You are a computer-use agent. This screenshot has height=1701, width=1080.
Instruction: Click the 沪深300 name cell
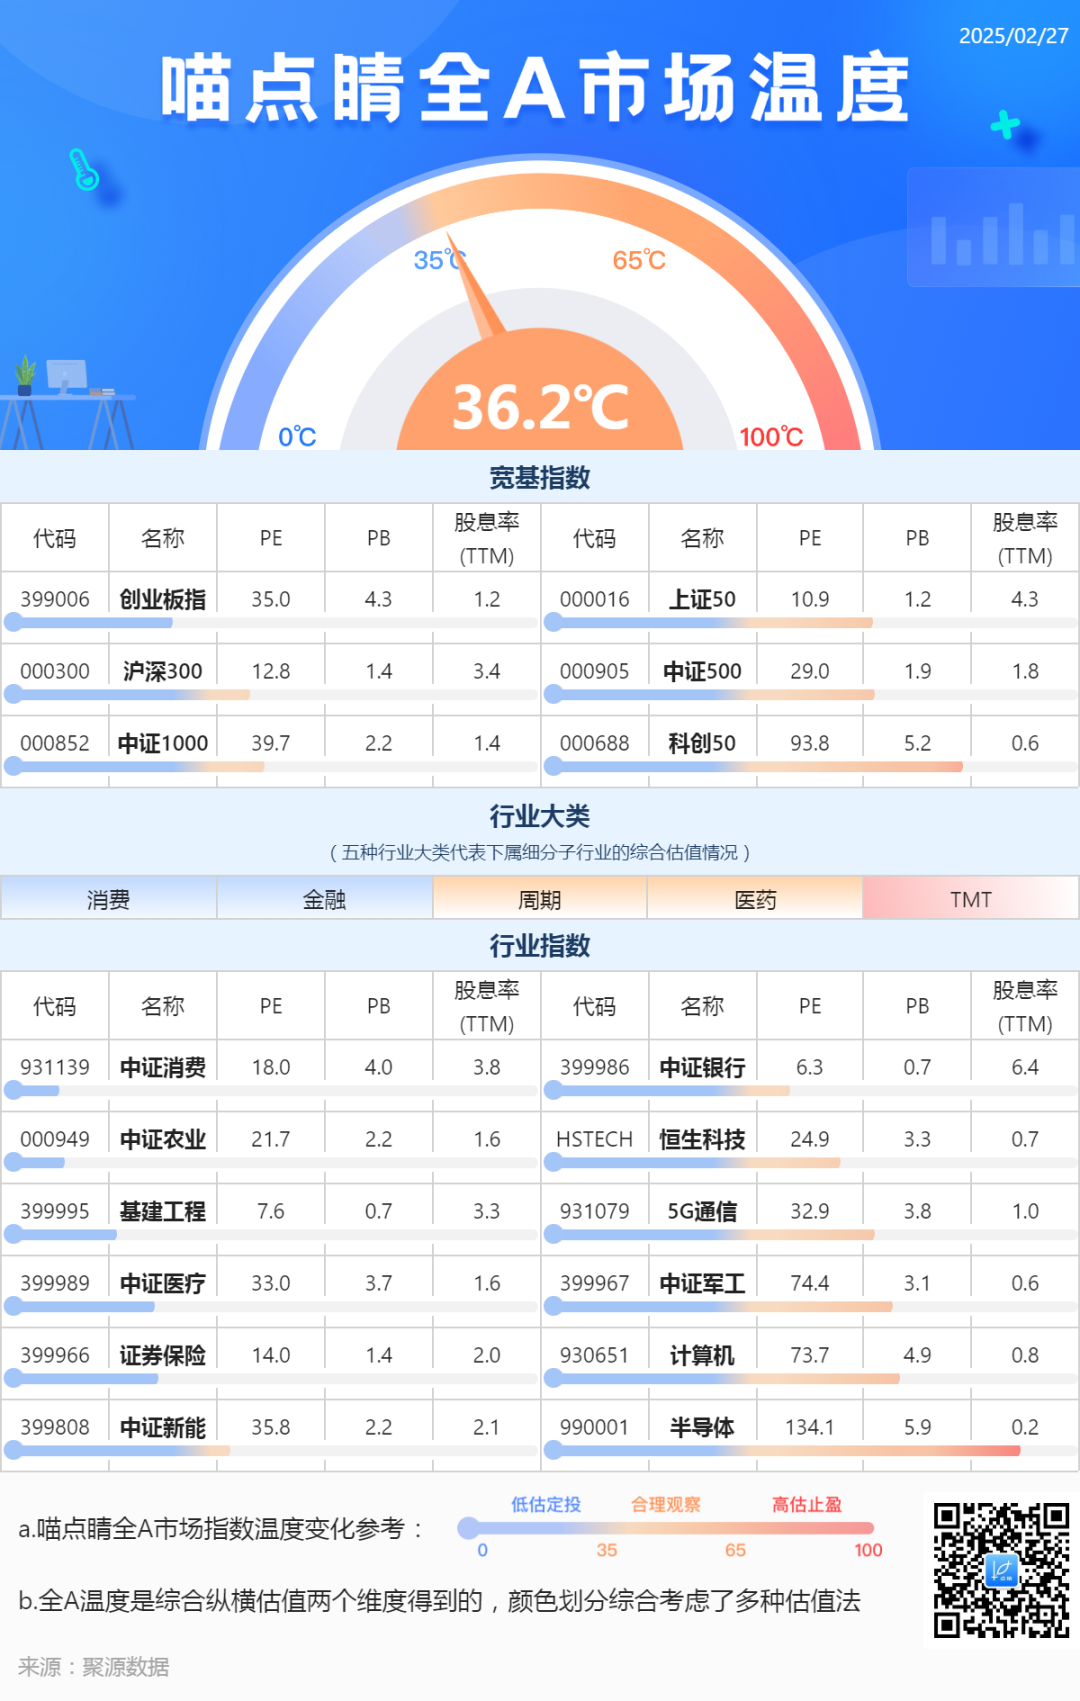[163, 671]
